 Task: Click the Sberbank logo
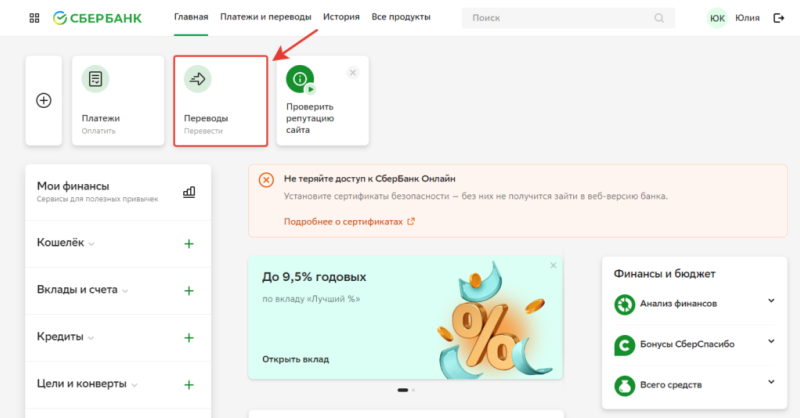click(97, 18)
